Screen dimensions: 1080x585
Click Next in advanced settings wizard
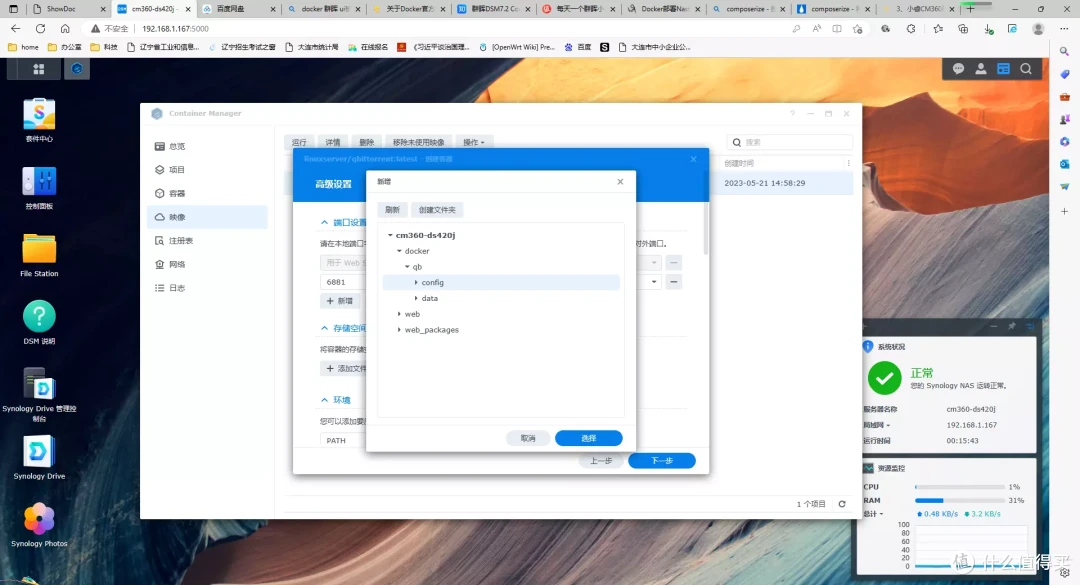click(x=662, y=460)
